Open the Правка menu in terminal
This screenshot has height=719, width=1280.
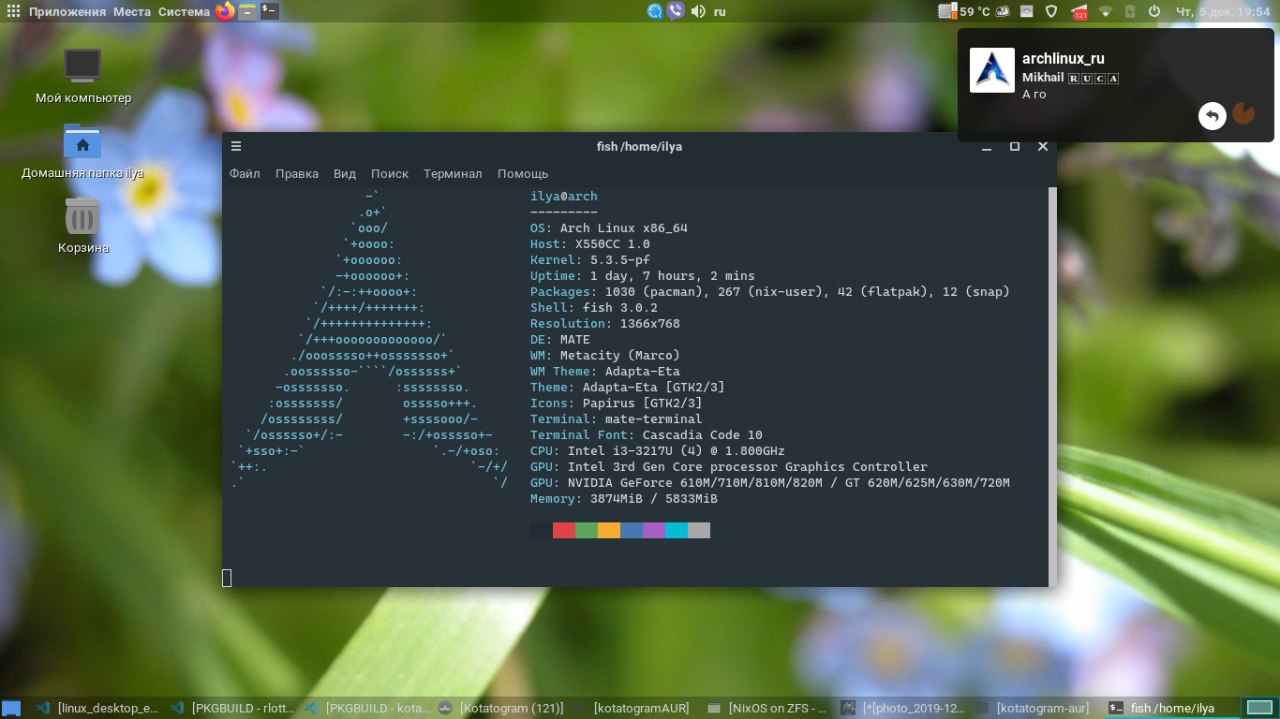(x=297, y=173)
